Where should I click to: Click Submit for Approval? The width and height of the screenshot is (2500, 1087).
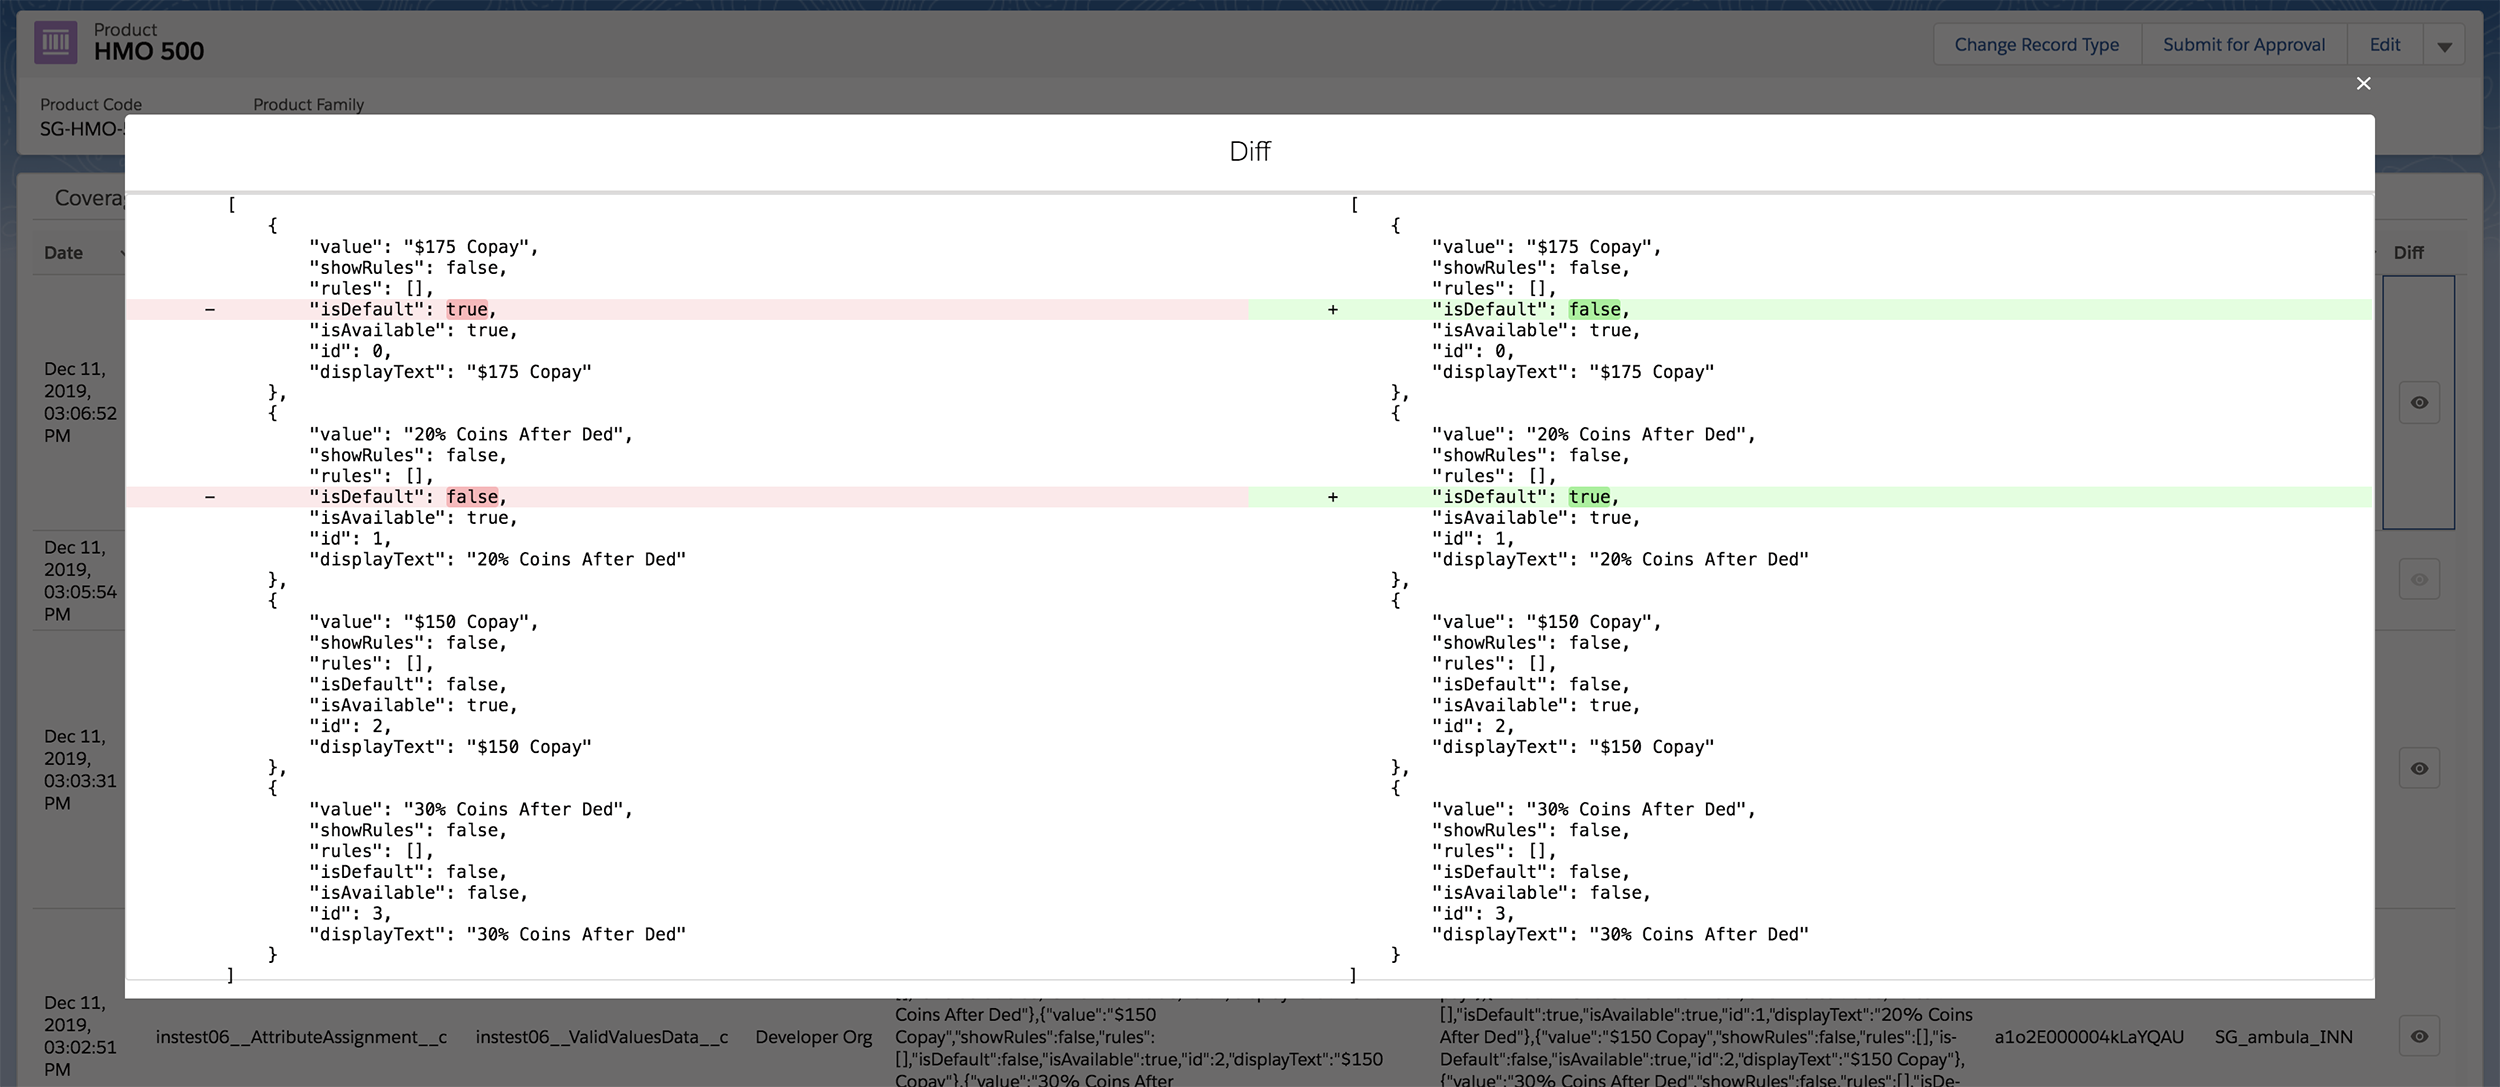pyautogui.click(x=2244, y=44)
